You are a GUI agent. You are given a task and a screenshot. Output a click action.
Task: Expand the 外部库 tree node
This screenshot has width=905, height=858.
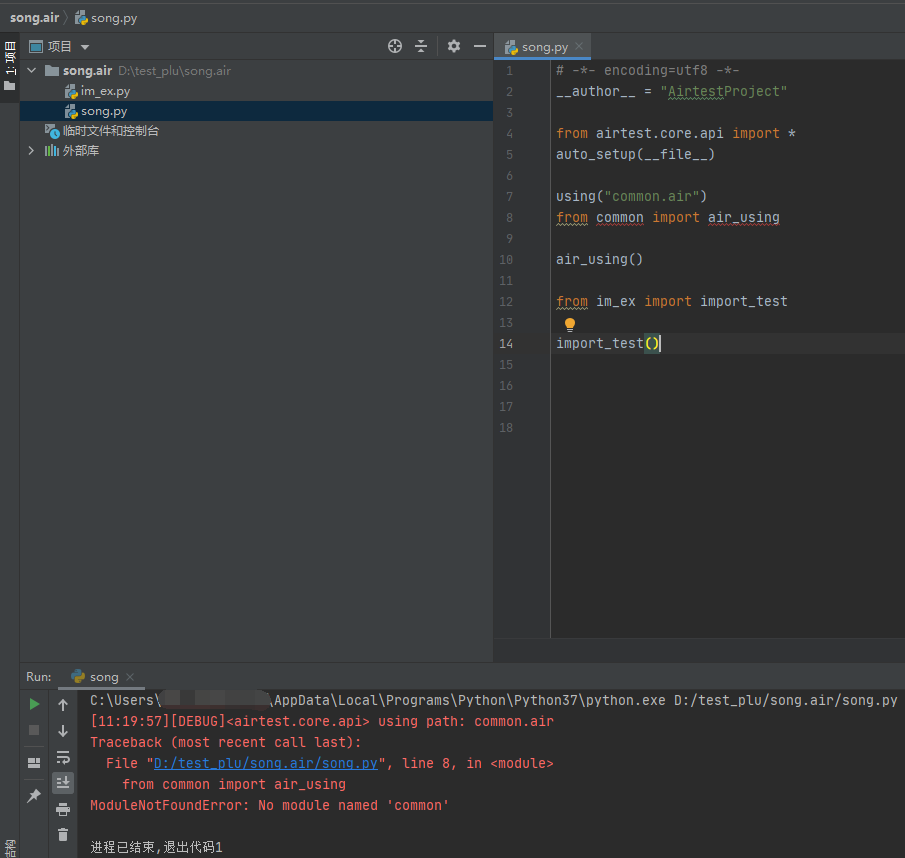click(31, 151)
